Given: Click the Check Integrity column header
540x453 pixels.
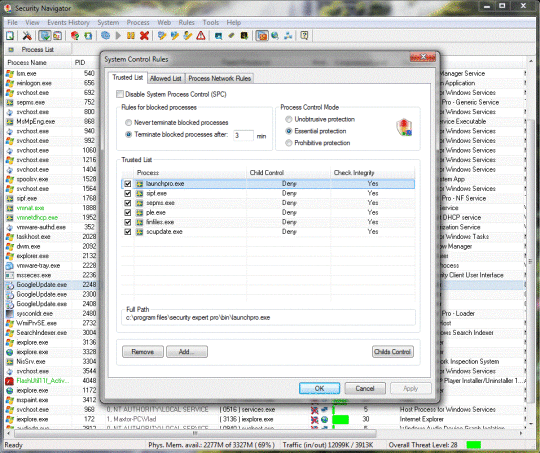Looking at the screenshot, I should point(372,173).
